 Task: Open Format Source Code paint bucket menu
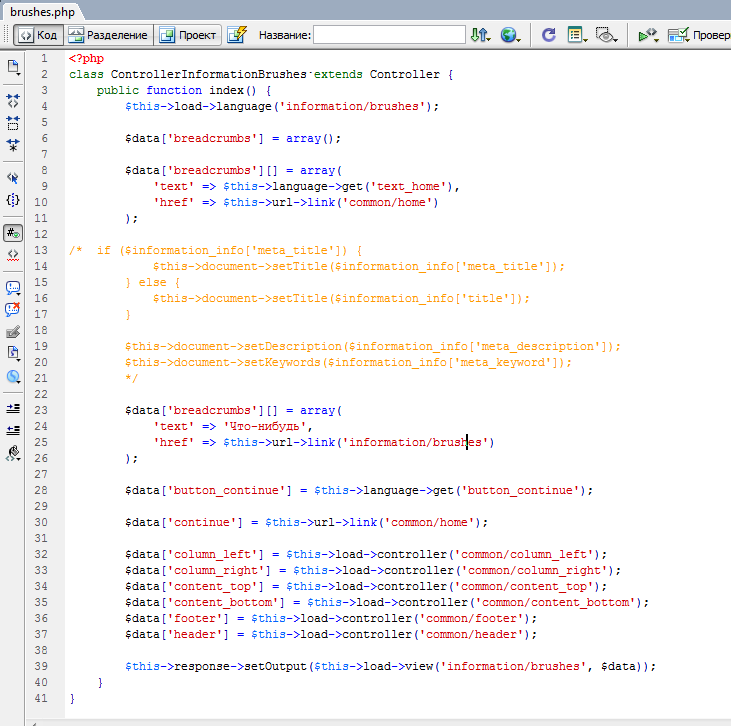click(13, 453)
